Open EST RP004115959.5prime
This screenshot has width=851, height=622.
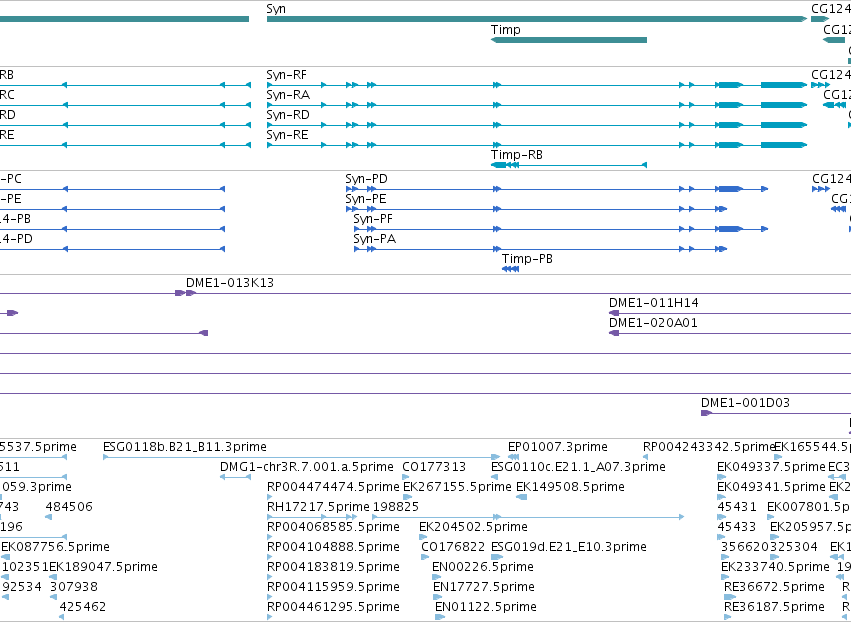(x=333, y=587)
